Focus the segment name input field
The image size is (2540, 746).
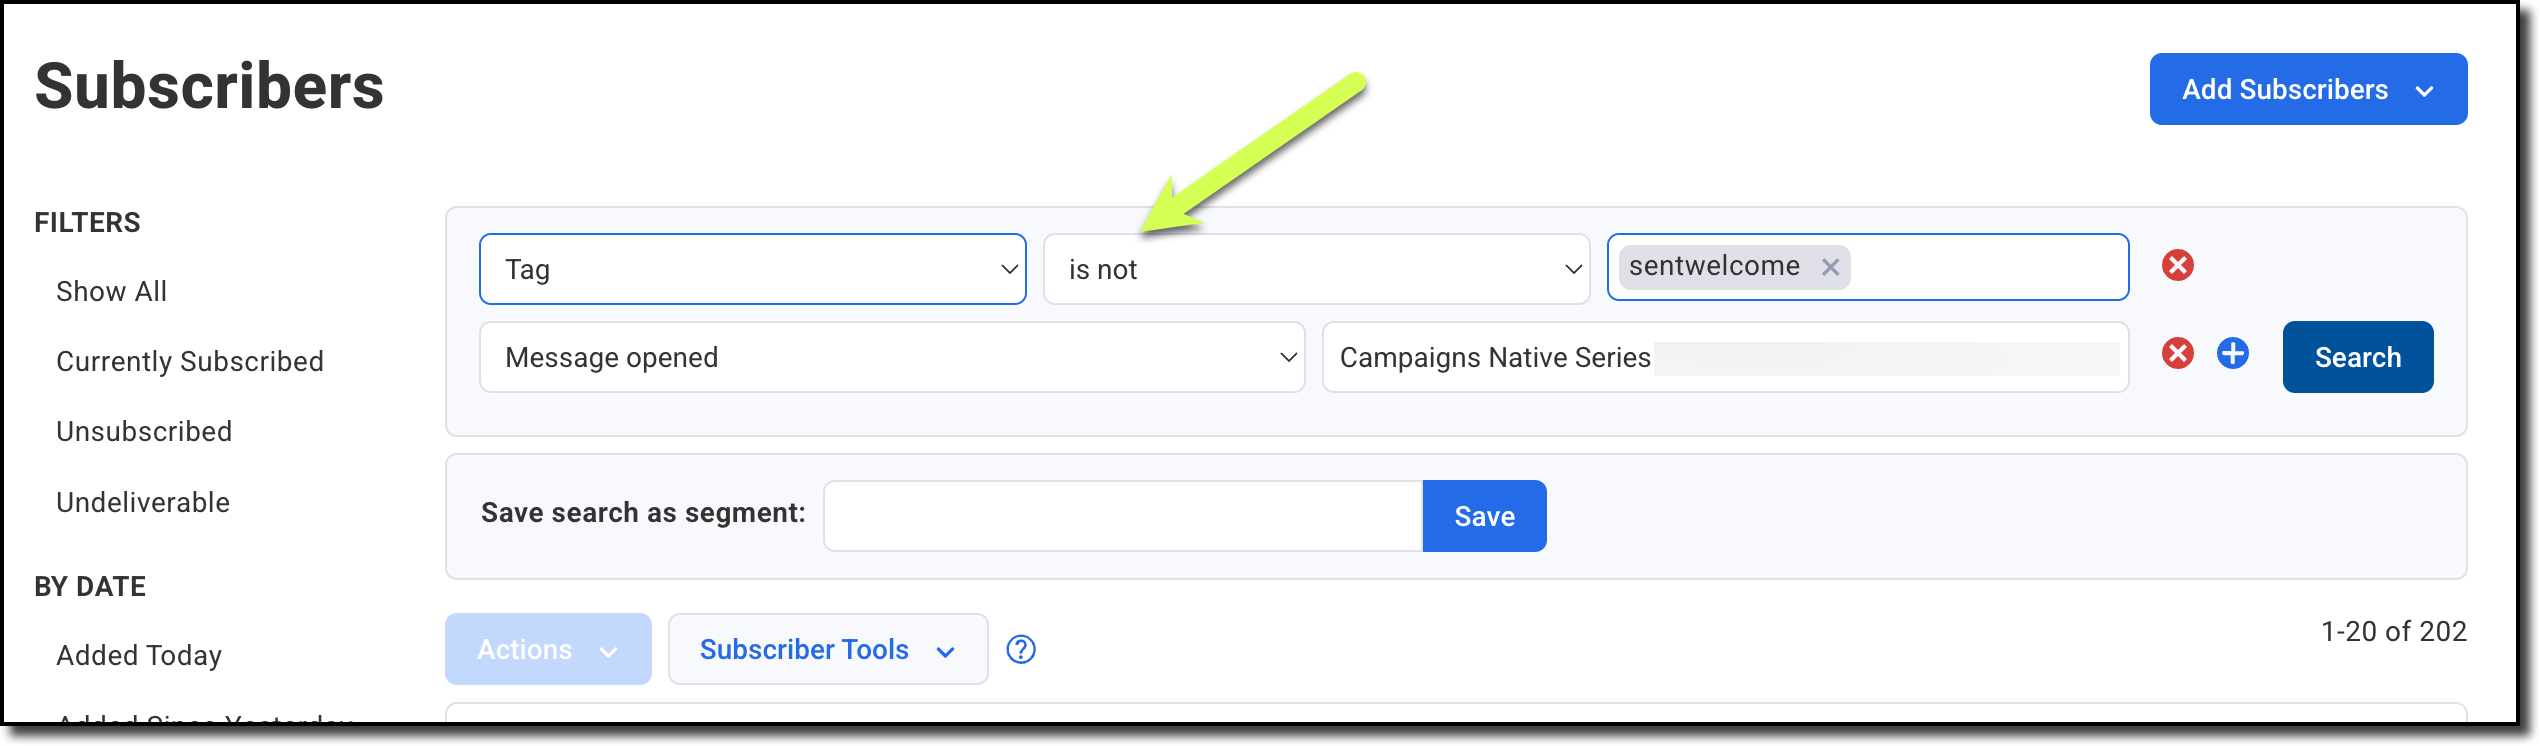(x=1122, y=516)
